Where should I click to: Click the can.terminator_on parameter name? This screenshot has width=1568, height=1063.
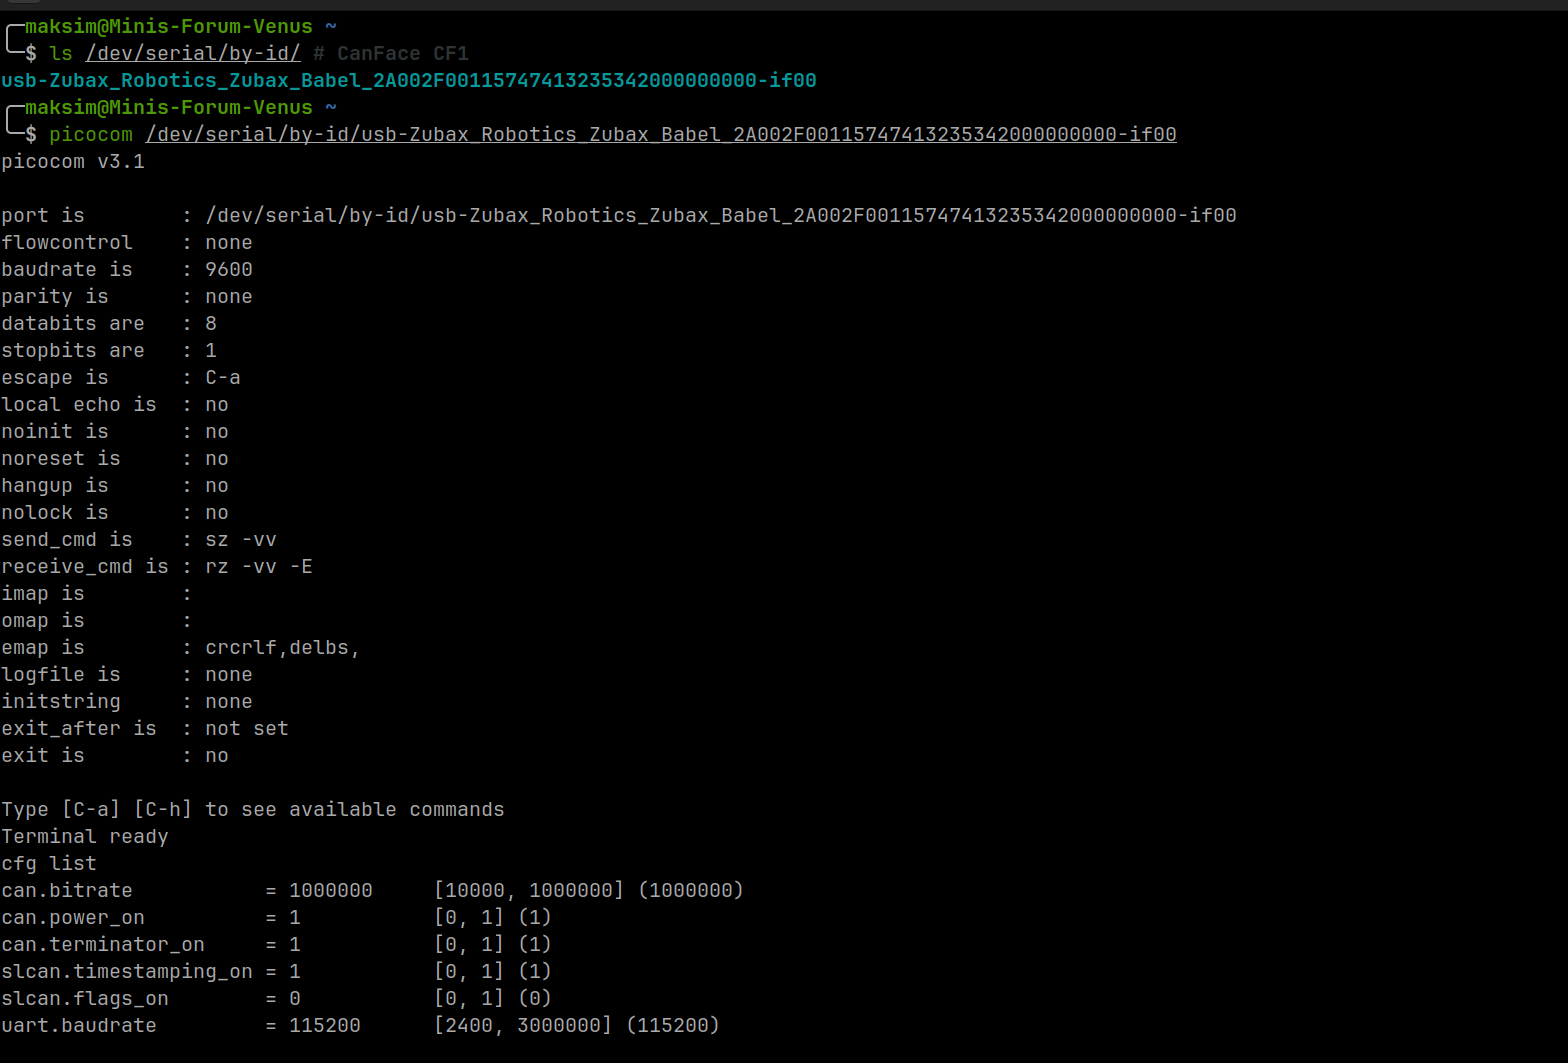103,944
